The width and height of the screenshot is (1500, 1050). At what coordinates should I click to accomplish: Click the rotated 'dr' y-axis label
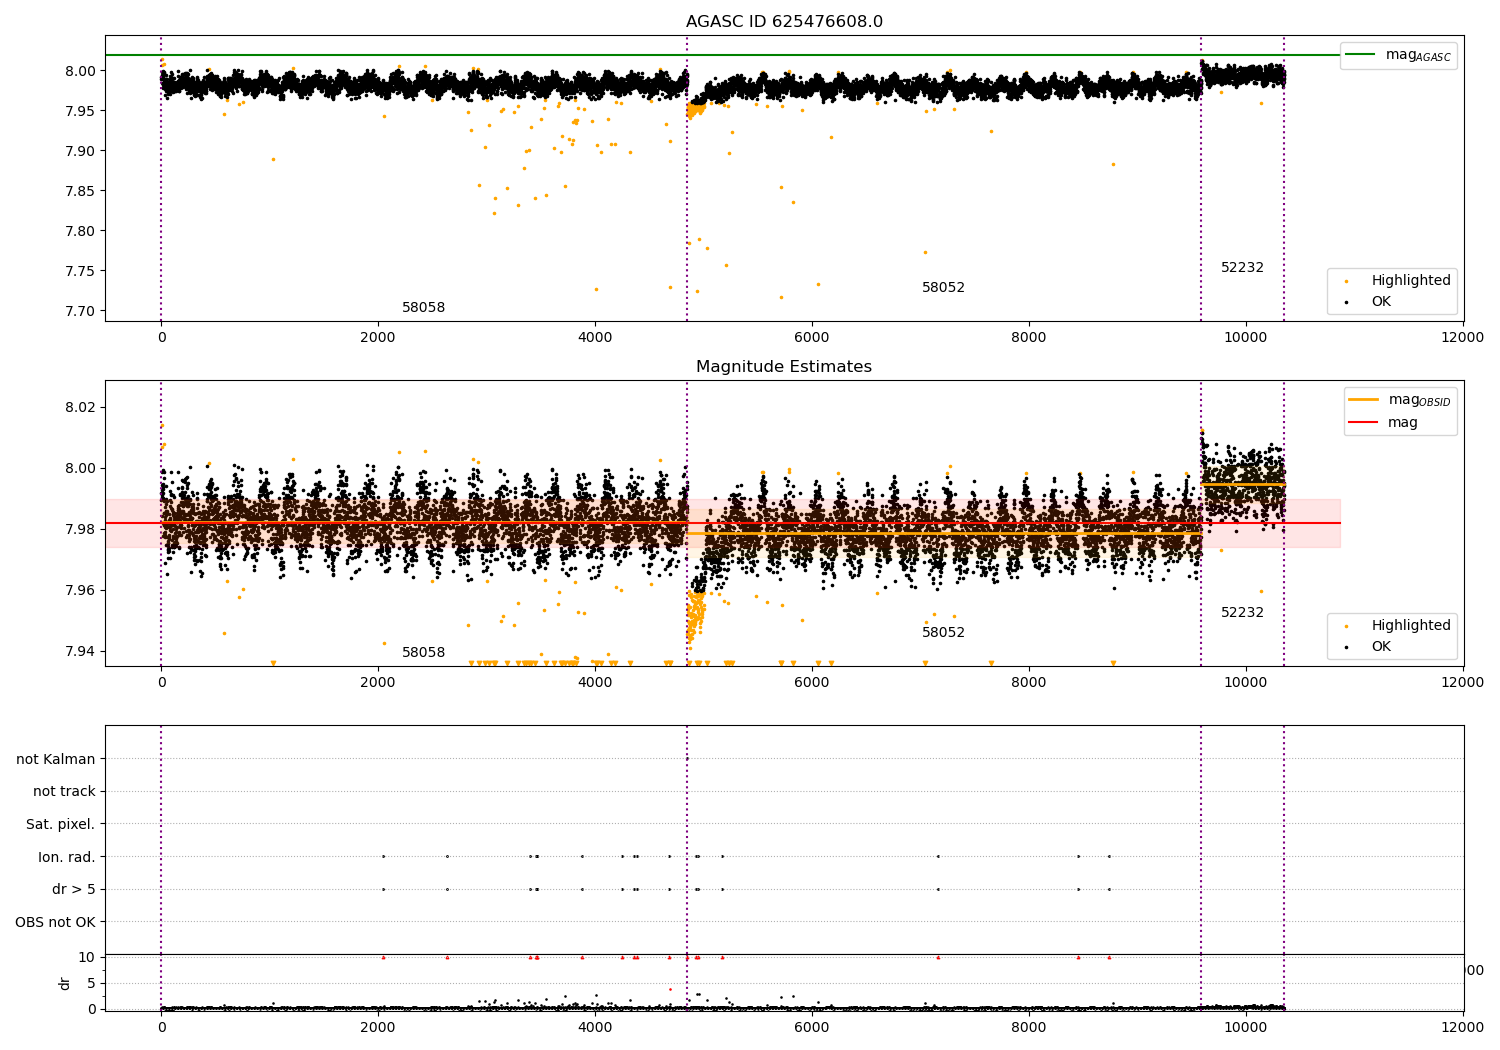point(65,983)
